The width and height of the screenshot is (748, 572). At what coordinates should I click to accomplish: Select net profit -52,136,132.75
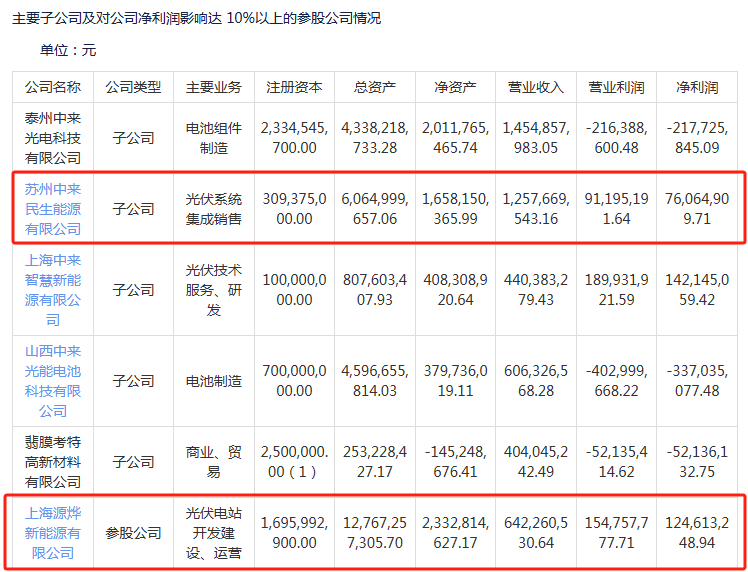coord(697,462)
